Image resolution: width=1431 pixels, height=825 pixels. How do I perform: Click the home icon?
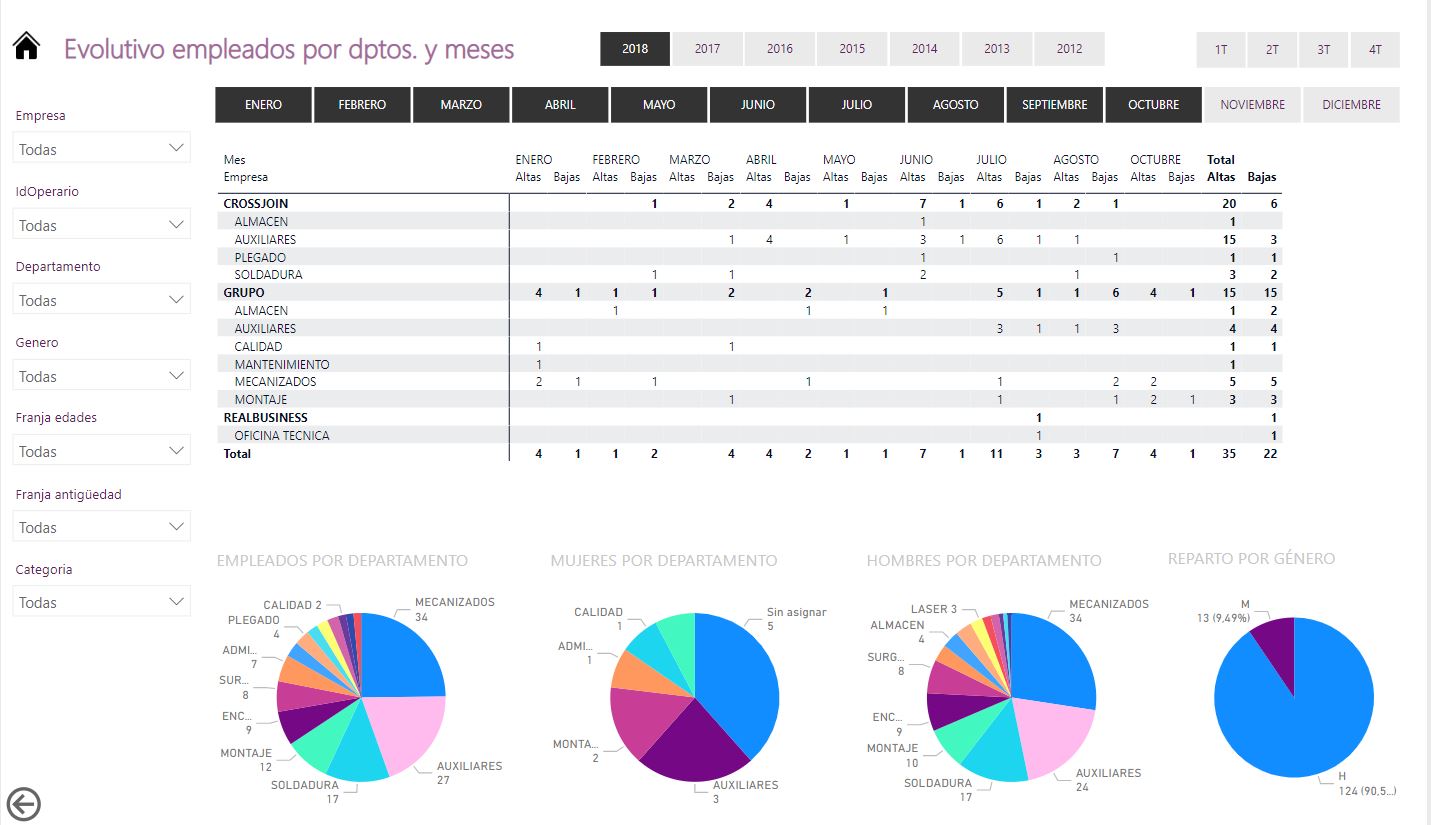coord(26,47)
